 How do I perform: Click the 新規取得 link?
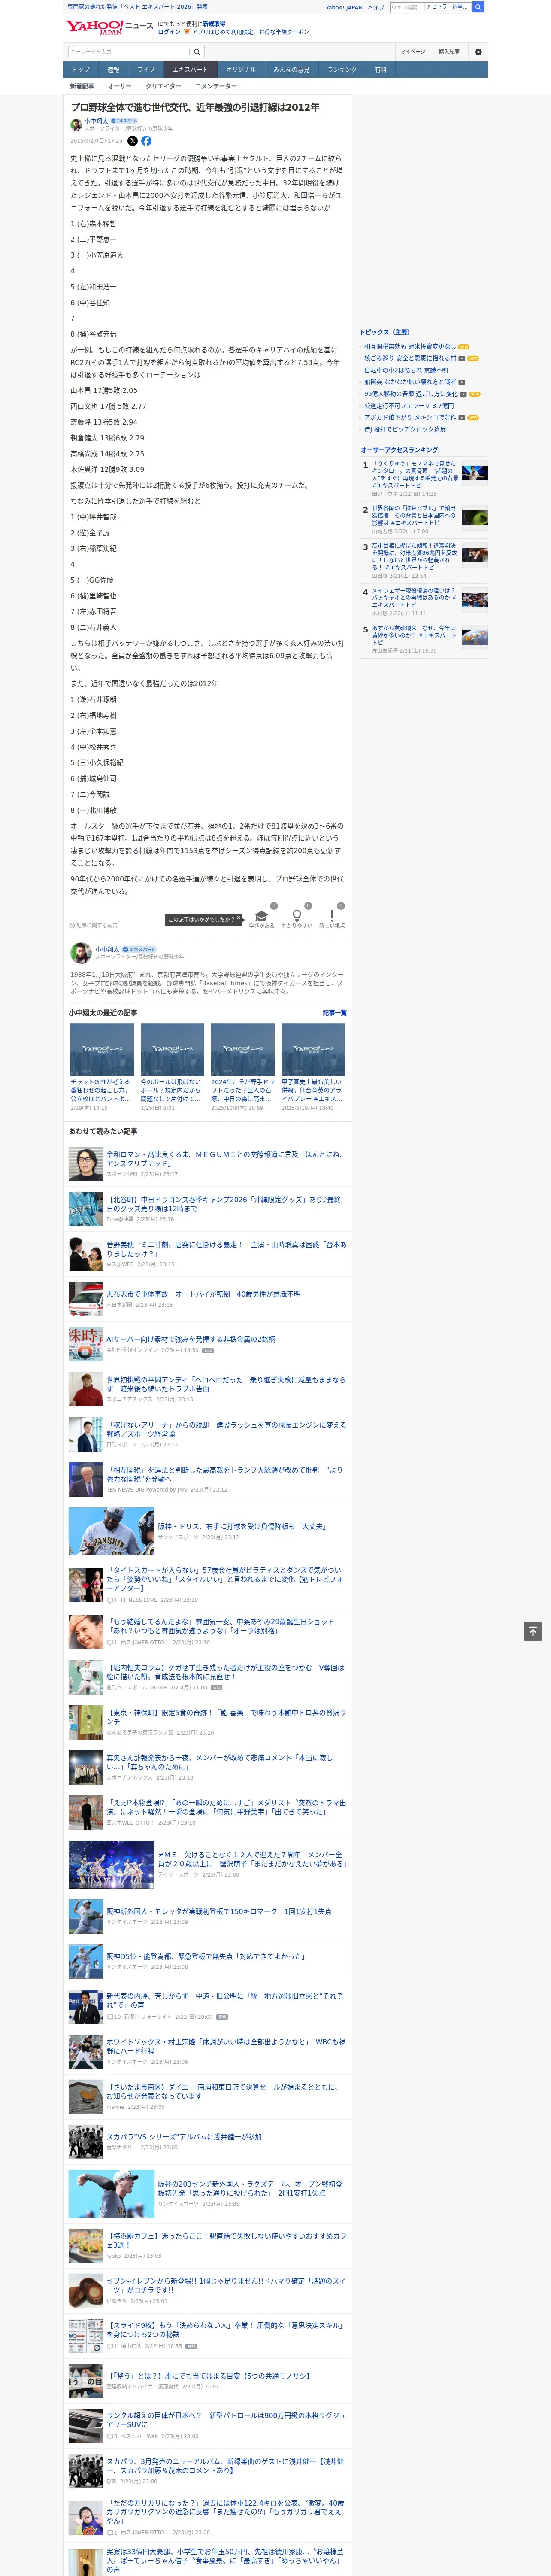tap(214, 24)
